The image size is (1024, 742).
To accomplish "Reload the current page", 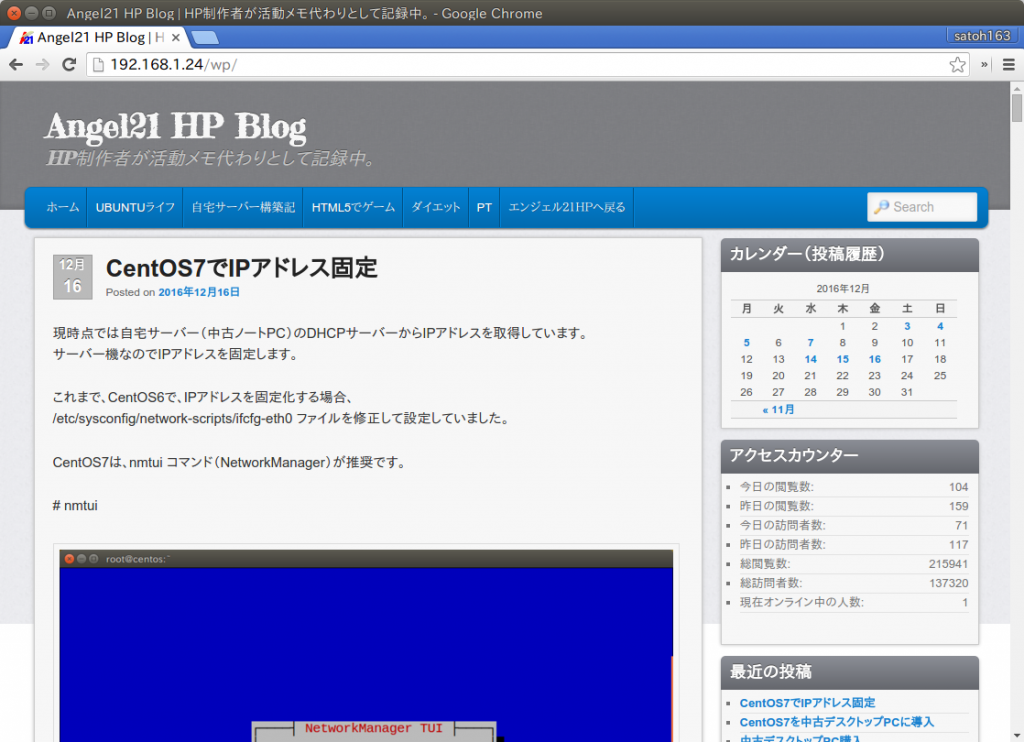I will pyautogui.click(x=69, y=65).
